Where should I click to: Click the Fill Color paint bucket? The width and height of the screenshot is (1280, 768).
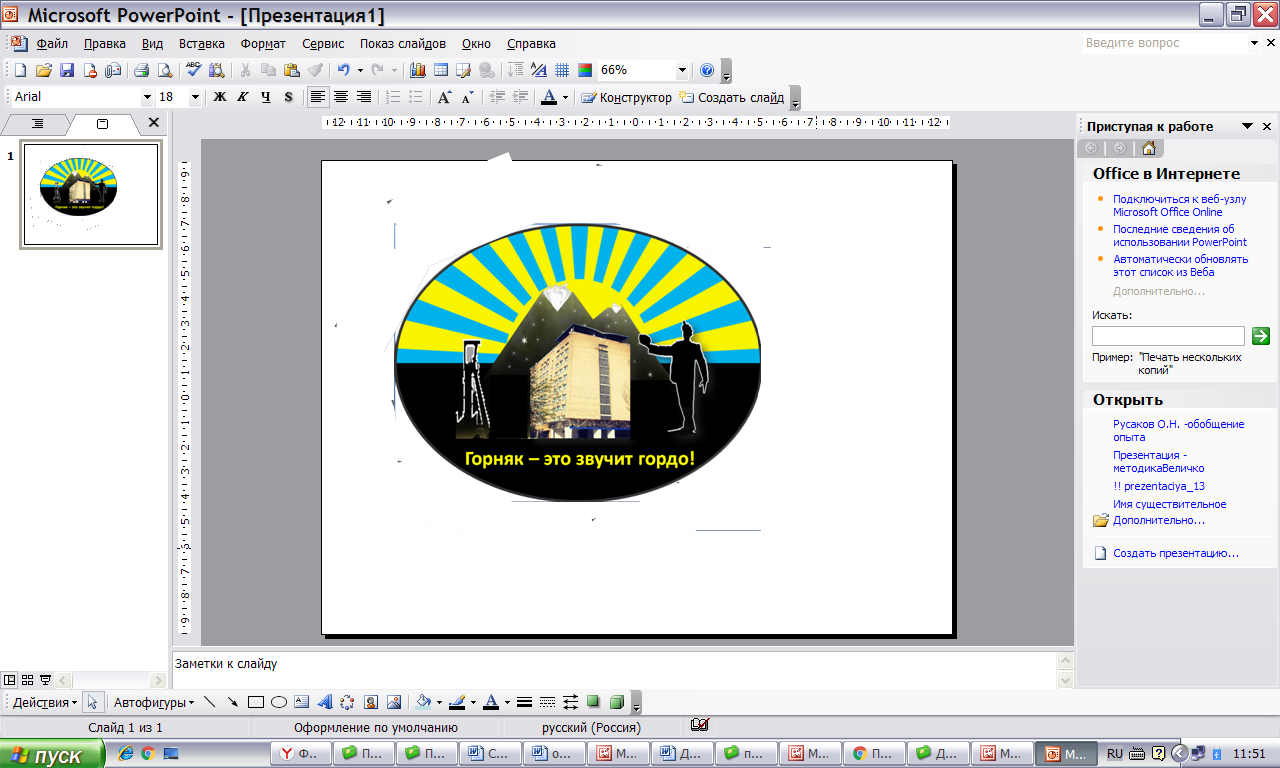[423, 702]
